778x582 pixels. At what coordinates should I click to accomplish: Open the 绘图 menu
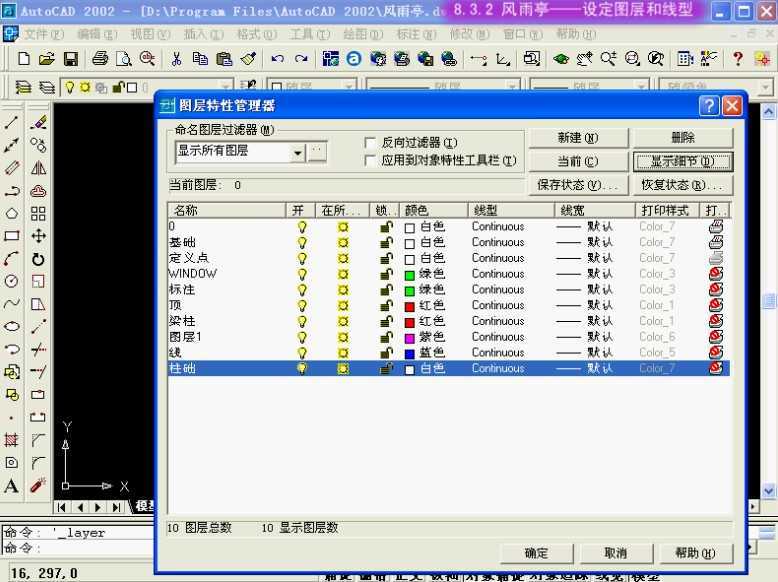pos(362,34)
